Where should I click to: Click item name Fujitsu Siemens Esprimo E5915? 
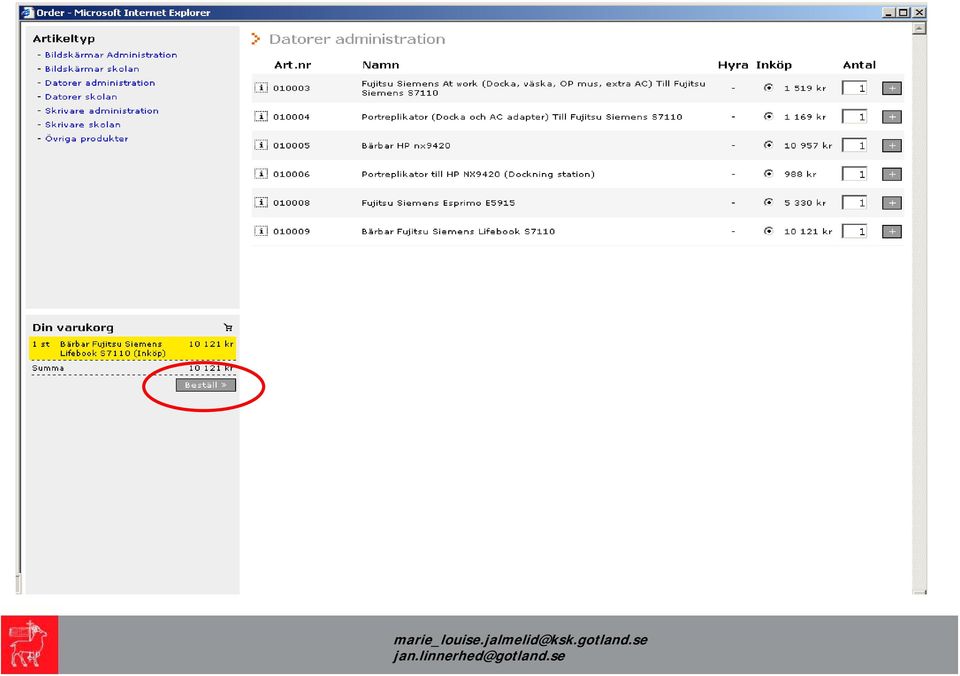point(438,203)
